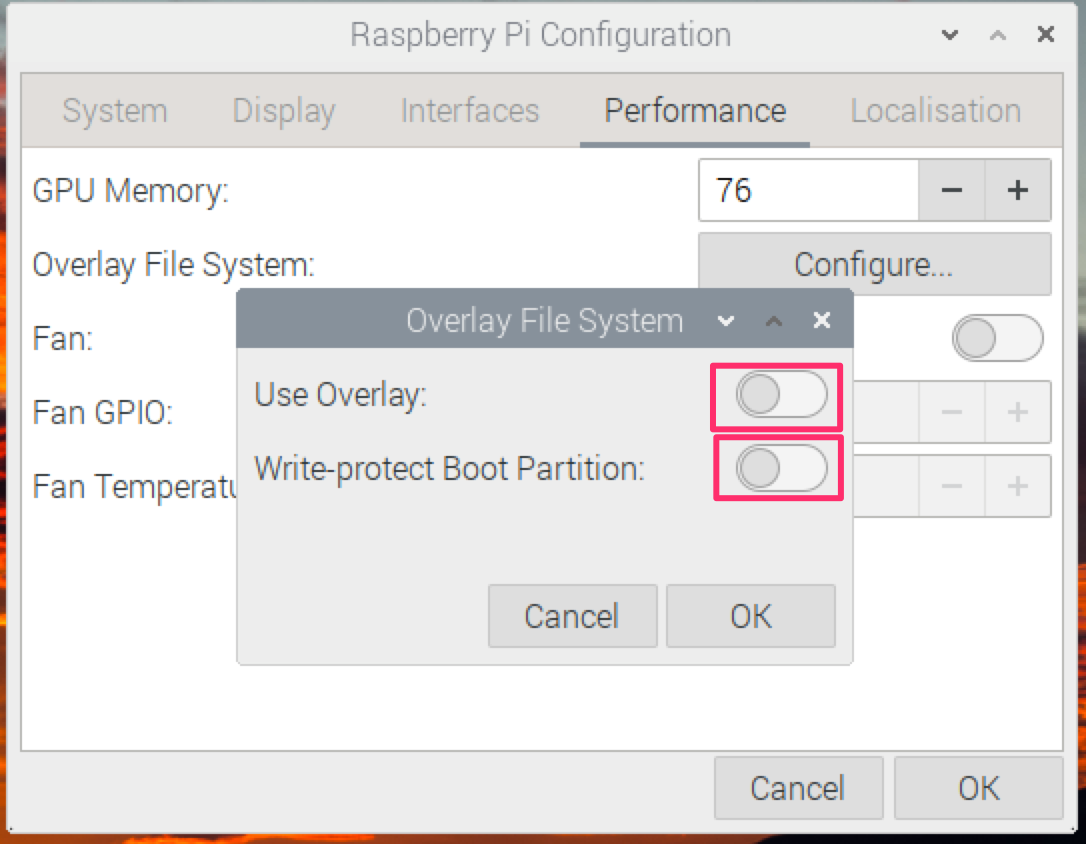Screen dimensions: 1086x844
Task: Enable Write-protect Boot Partition switch
Action: click(x=781, y=468)
